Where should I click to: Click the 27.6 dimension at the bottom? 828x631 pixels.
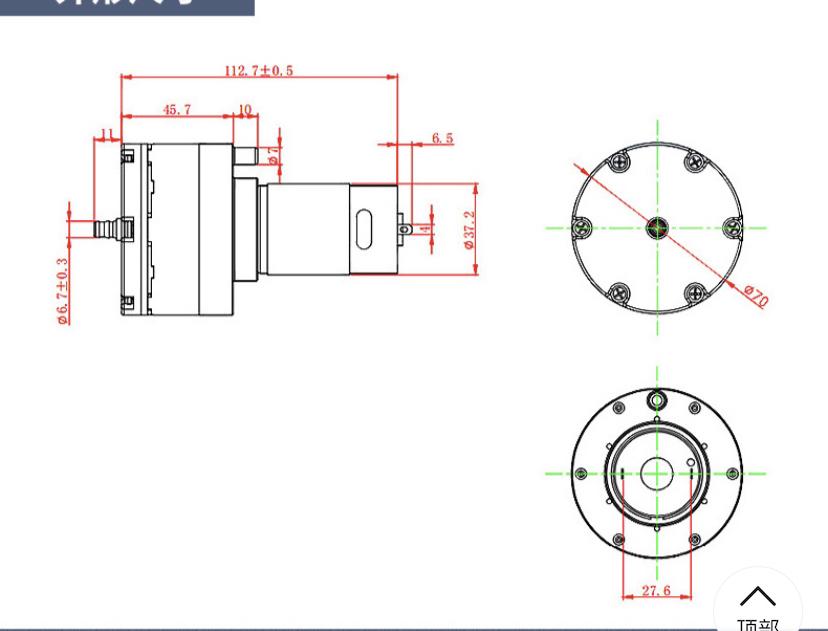pyautogui.click(x=656, y=591)
